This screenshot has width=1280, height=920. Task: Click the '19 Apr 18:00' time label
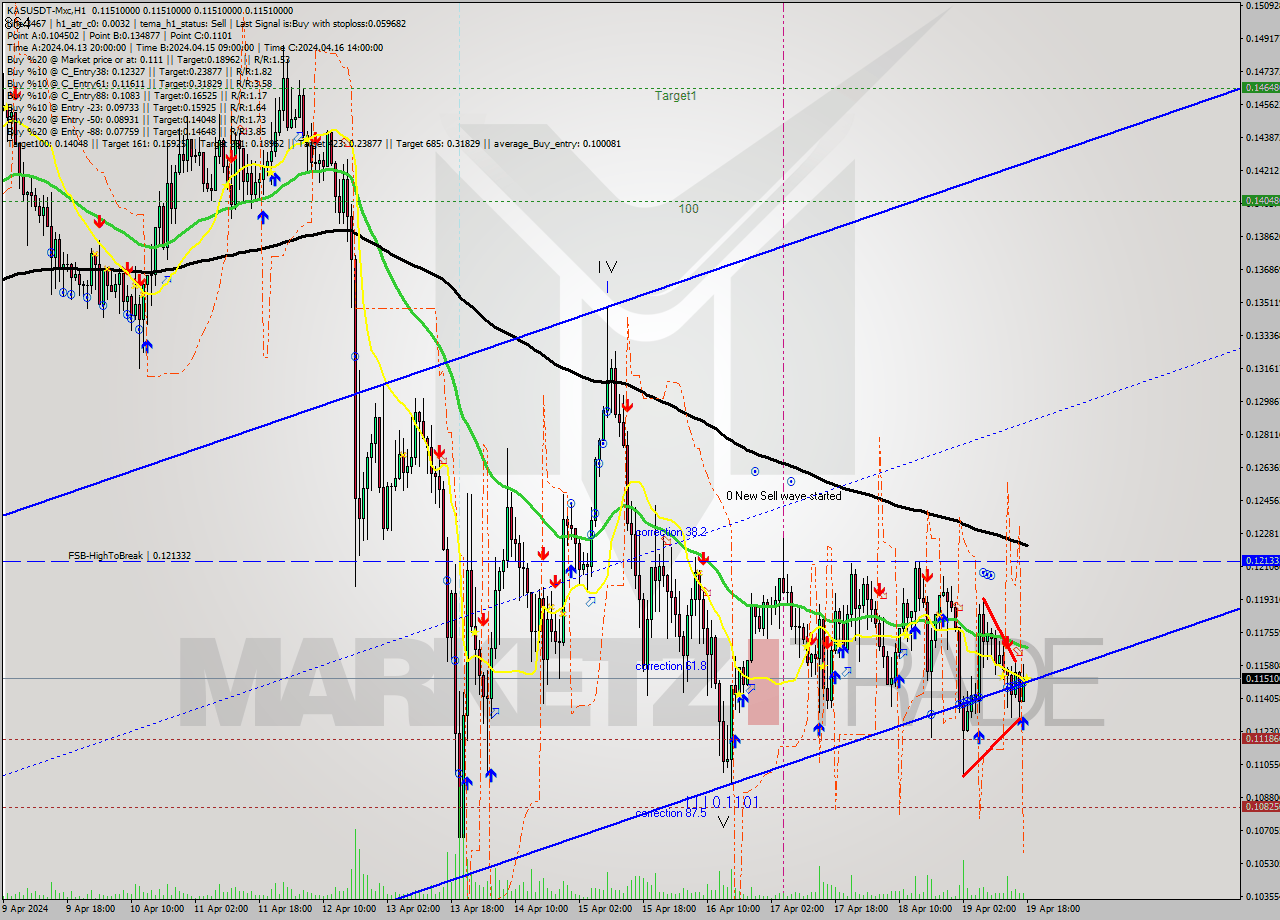[1054, 909]
